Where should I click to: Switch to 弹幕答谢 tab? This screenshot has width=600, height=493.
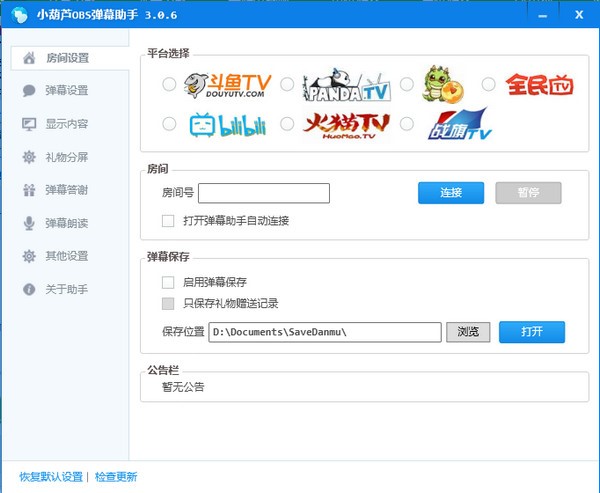(67, 190)
